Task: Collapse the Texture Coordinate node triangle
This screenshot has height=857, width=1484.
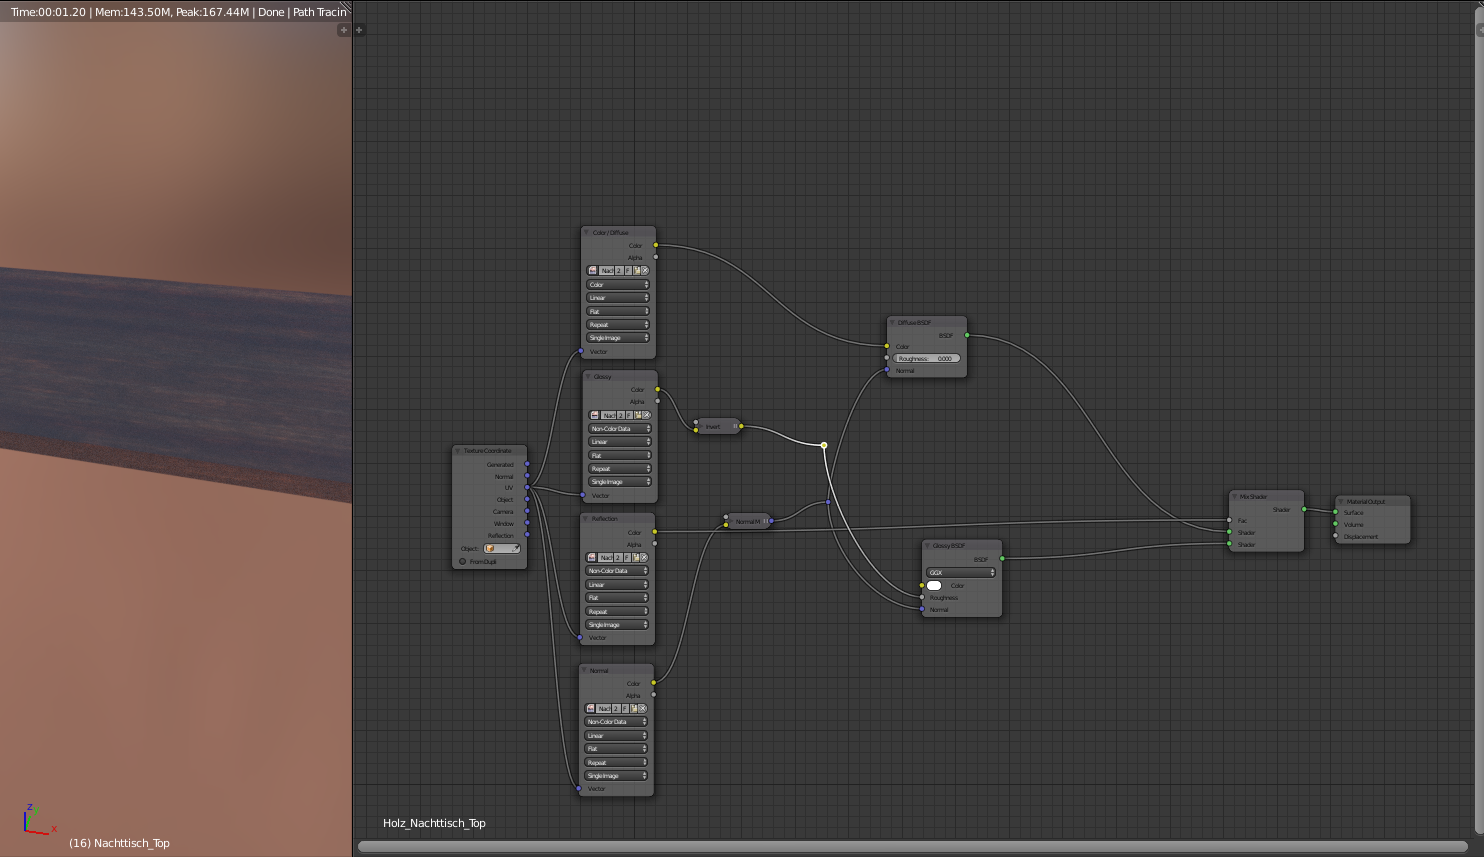Action: [x=459, y=451]
